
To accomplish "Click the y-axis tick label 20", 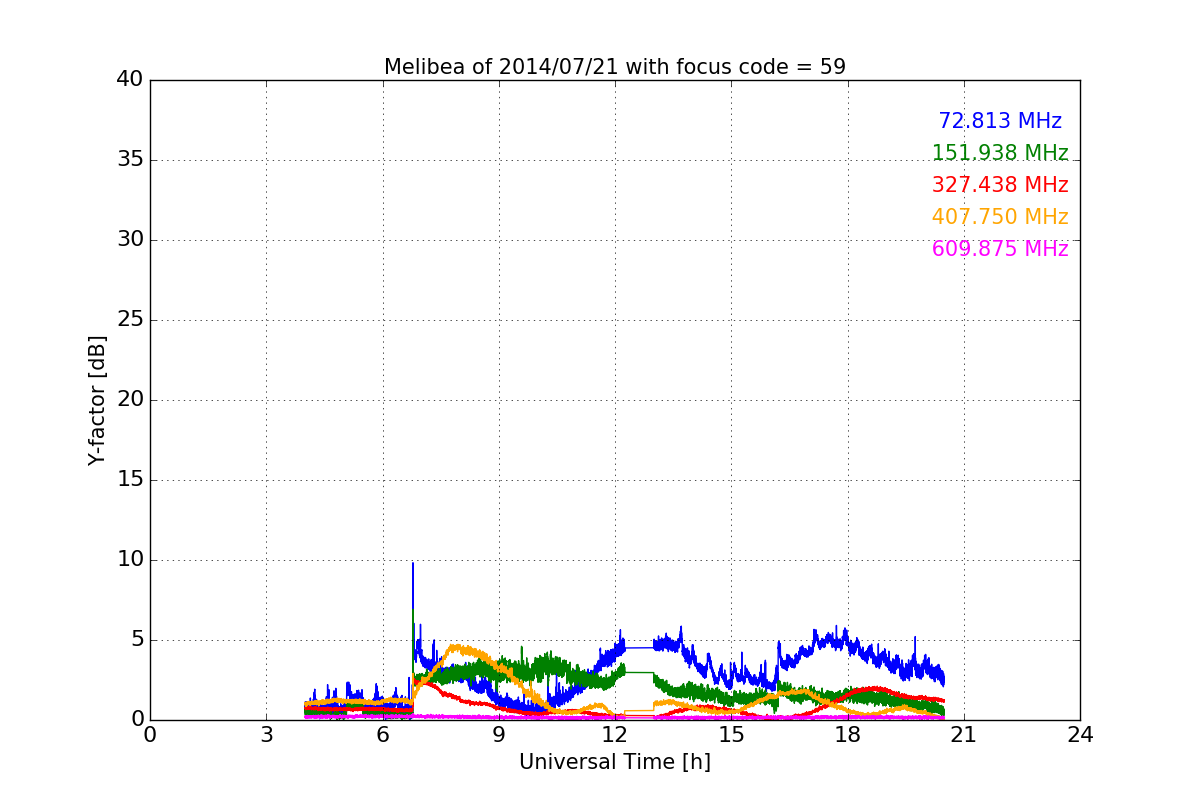I will (x=130, y=400).
